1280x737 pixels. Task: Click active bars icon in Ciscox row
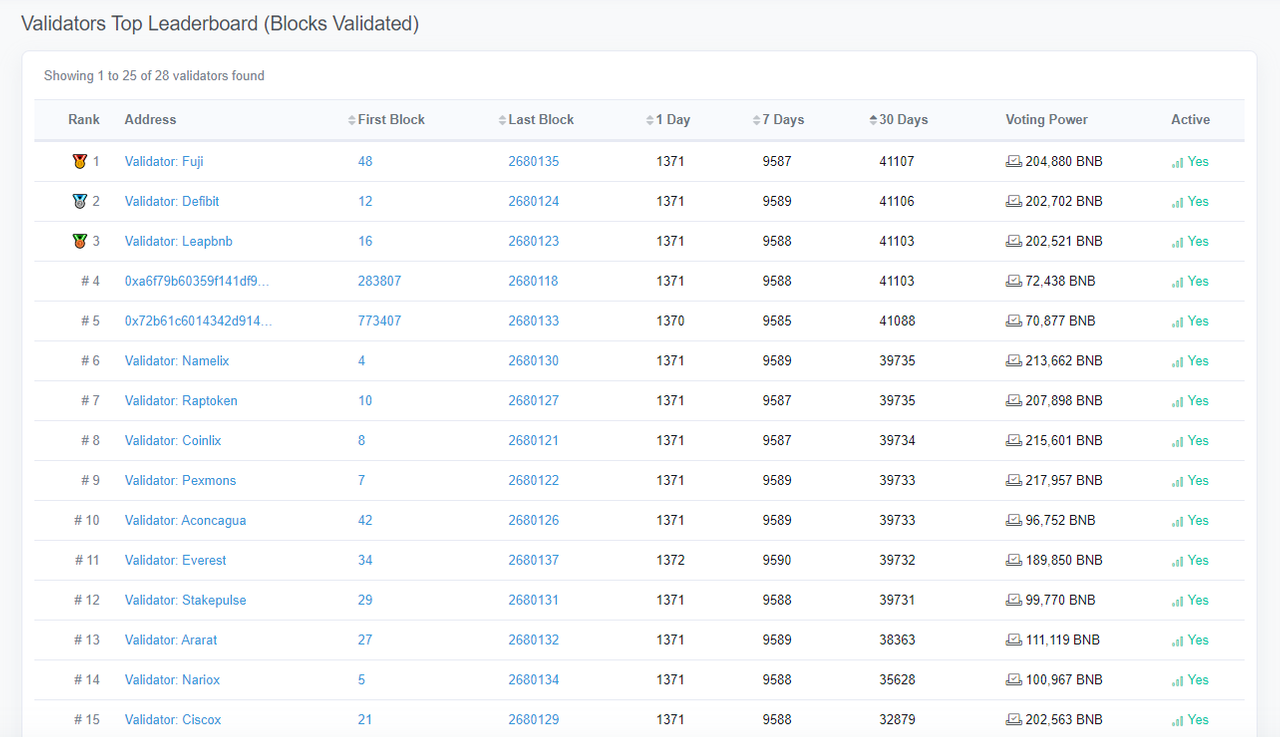click(x=1178, y=721)
